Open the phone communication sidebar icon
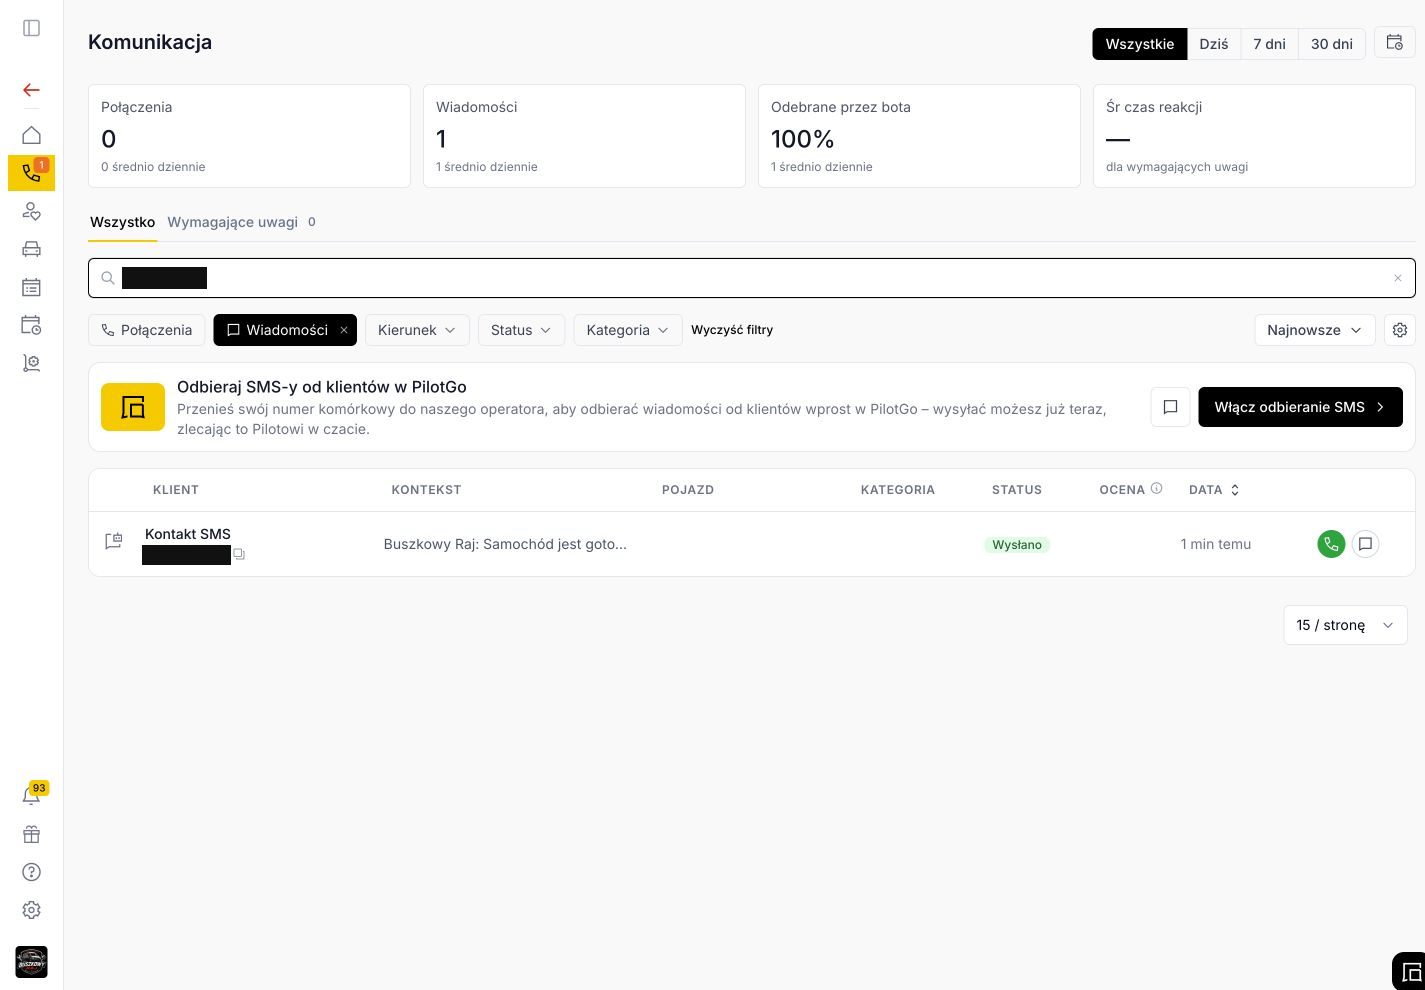1425x990 pixels. coord(31,173)
